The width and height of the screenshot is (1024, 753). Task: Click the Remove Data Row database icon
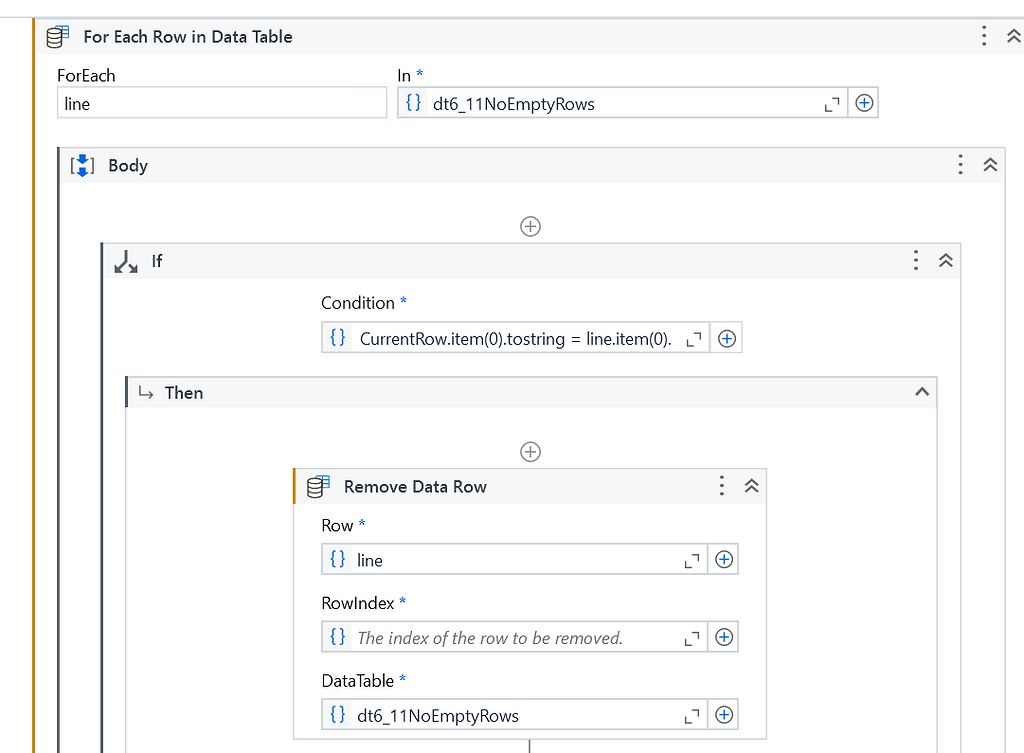[318, 487]
